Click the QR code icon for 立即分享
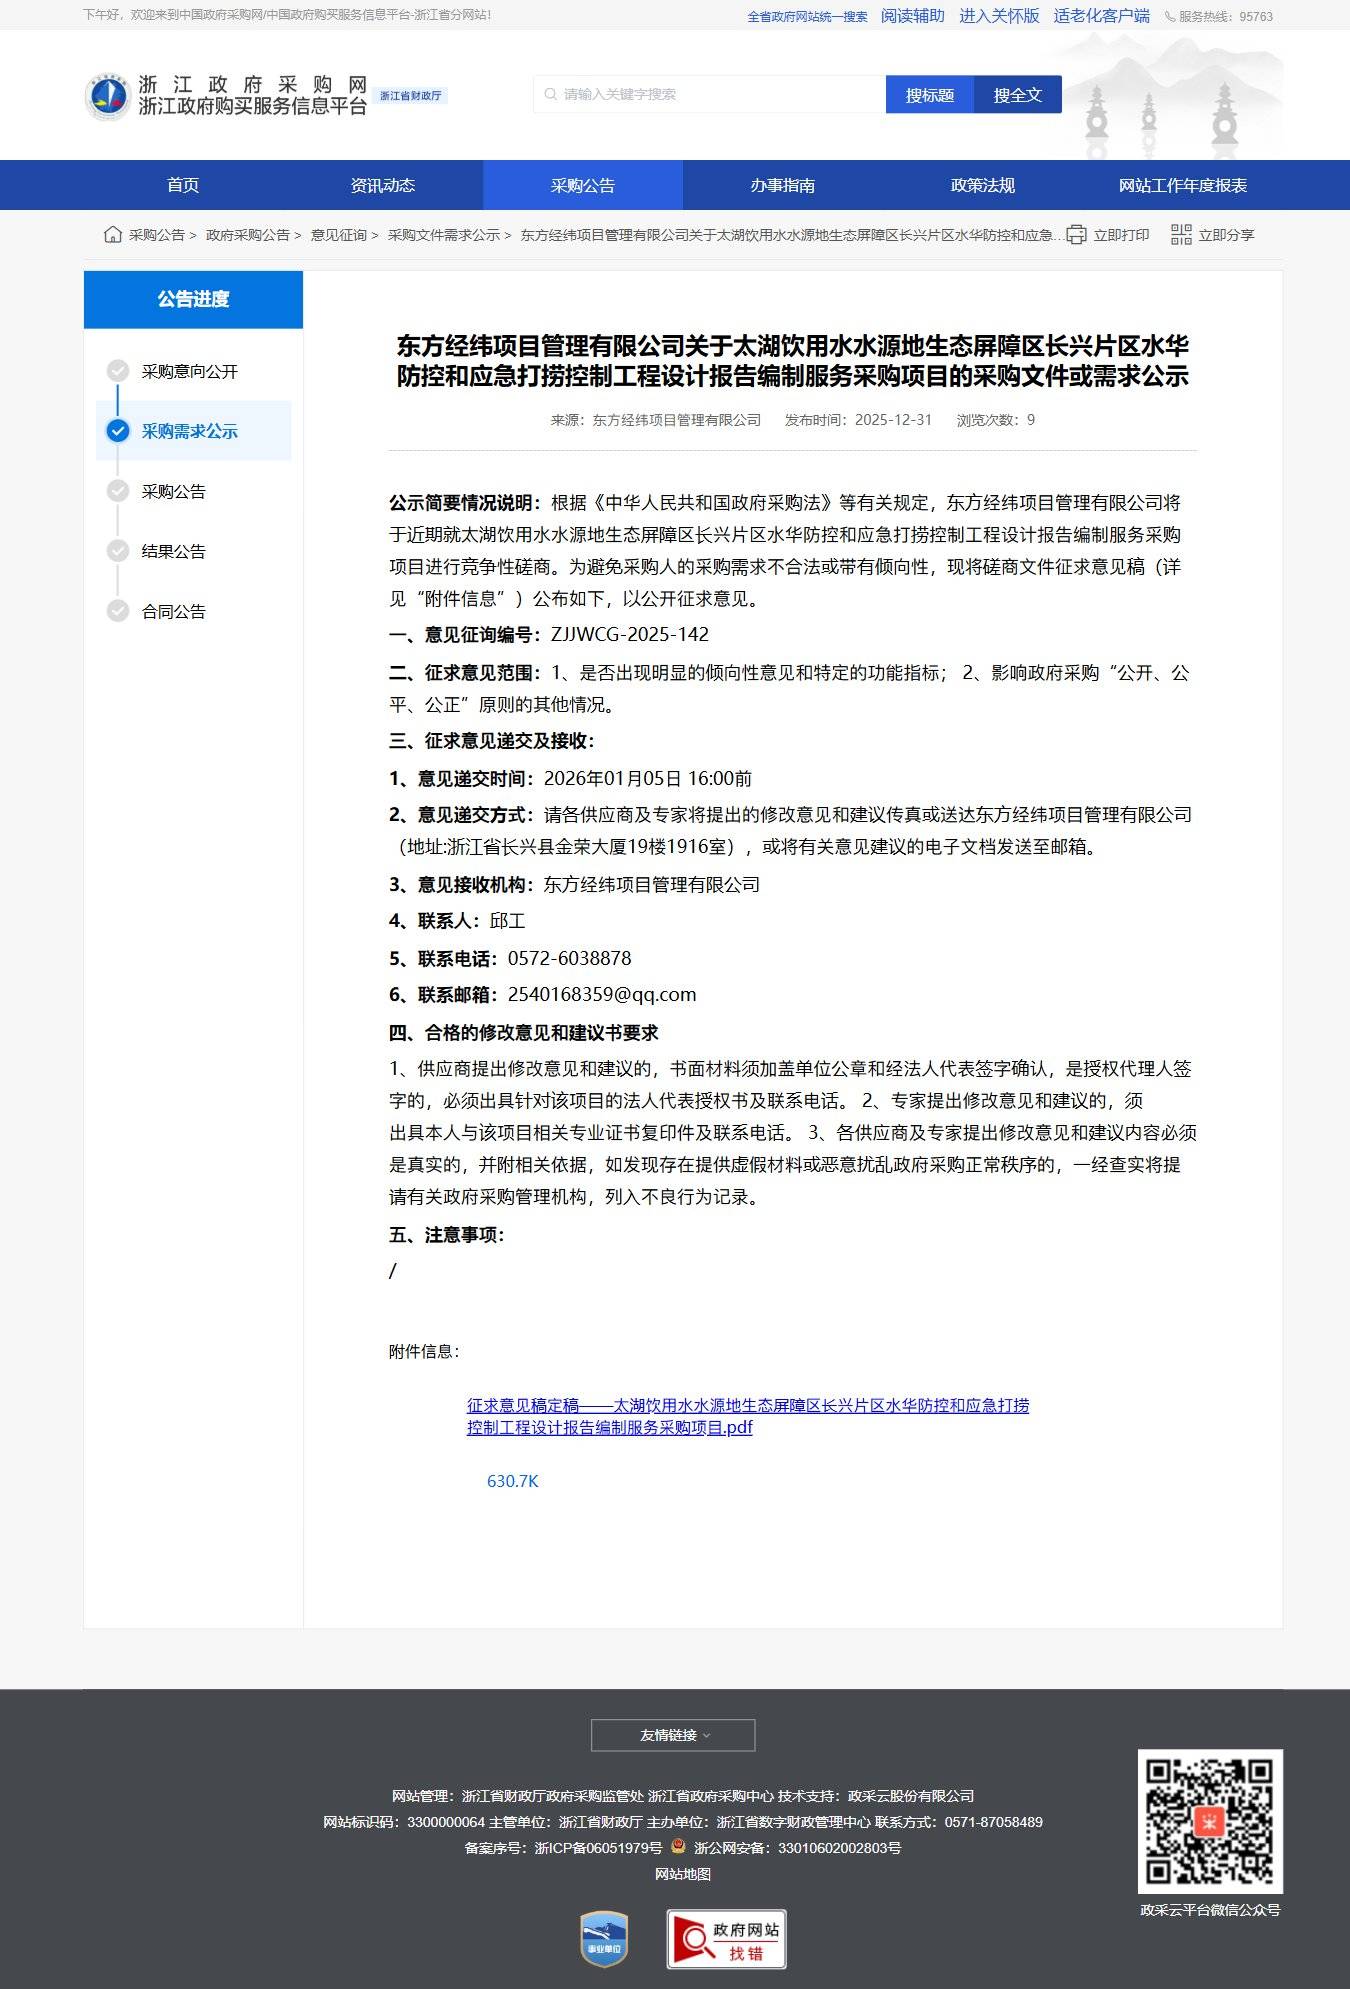 coord(1181,235)
